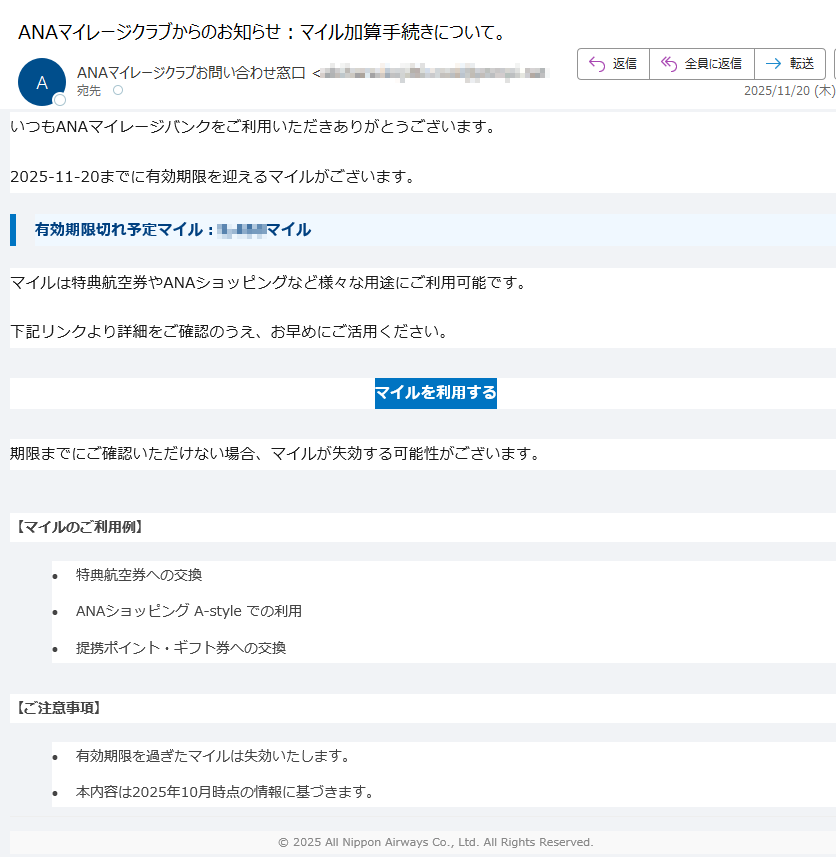Click the recipient status circle beside 宛先
836x857 pixels.
(x=118, y=91)
